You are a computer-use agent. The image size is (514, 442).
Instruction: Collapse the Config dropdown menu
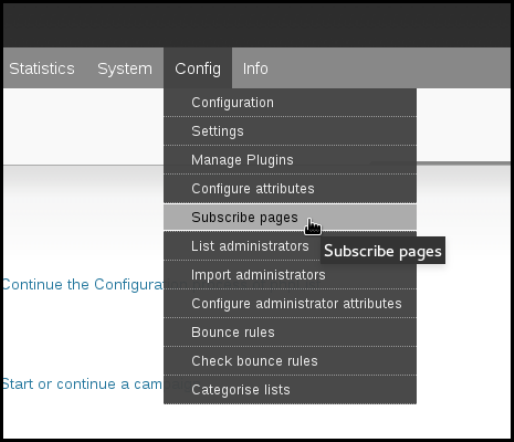click(198, 69)
